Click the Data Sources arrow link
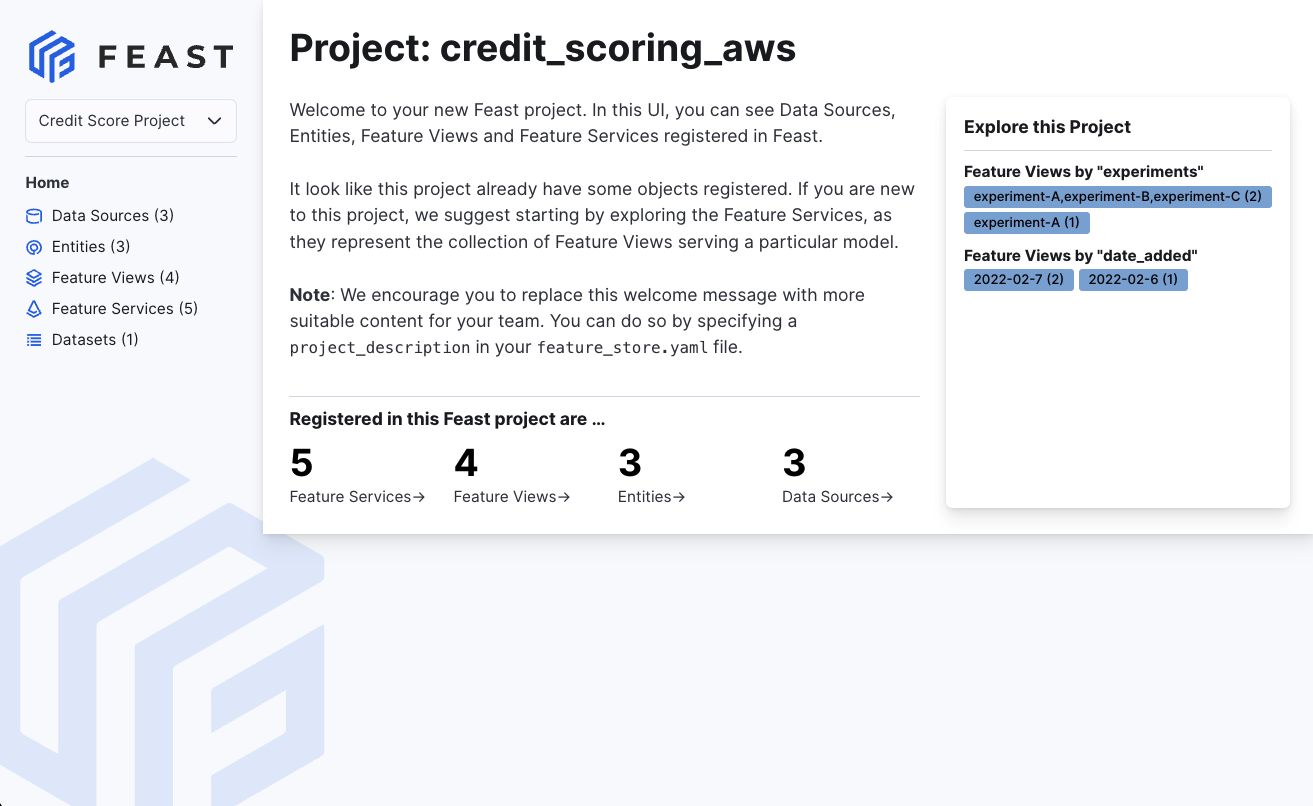Viewport: 1313px width, 806px height. tap(837, 496)
